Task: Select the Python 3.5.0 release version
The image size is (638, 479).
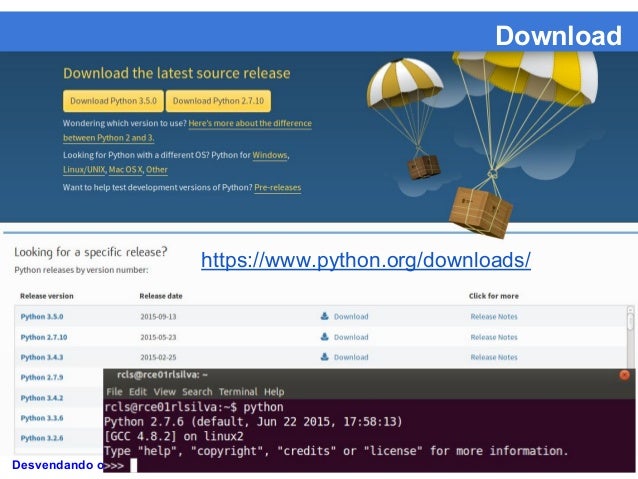Action: [42, 317]
